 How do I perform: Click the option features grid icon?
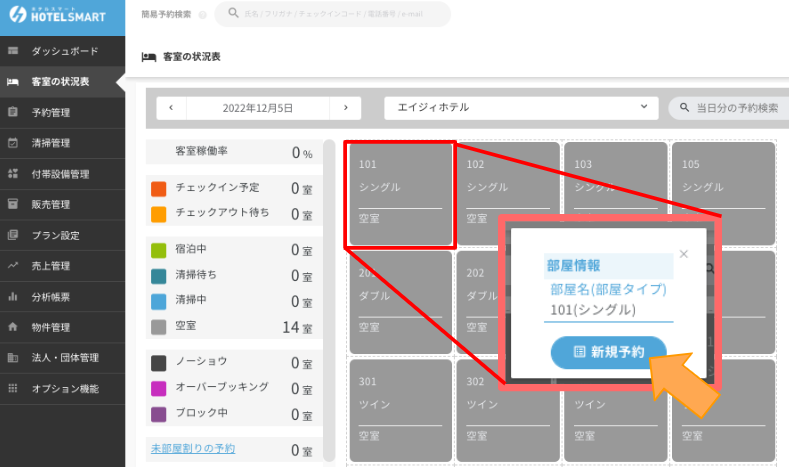13,388
